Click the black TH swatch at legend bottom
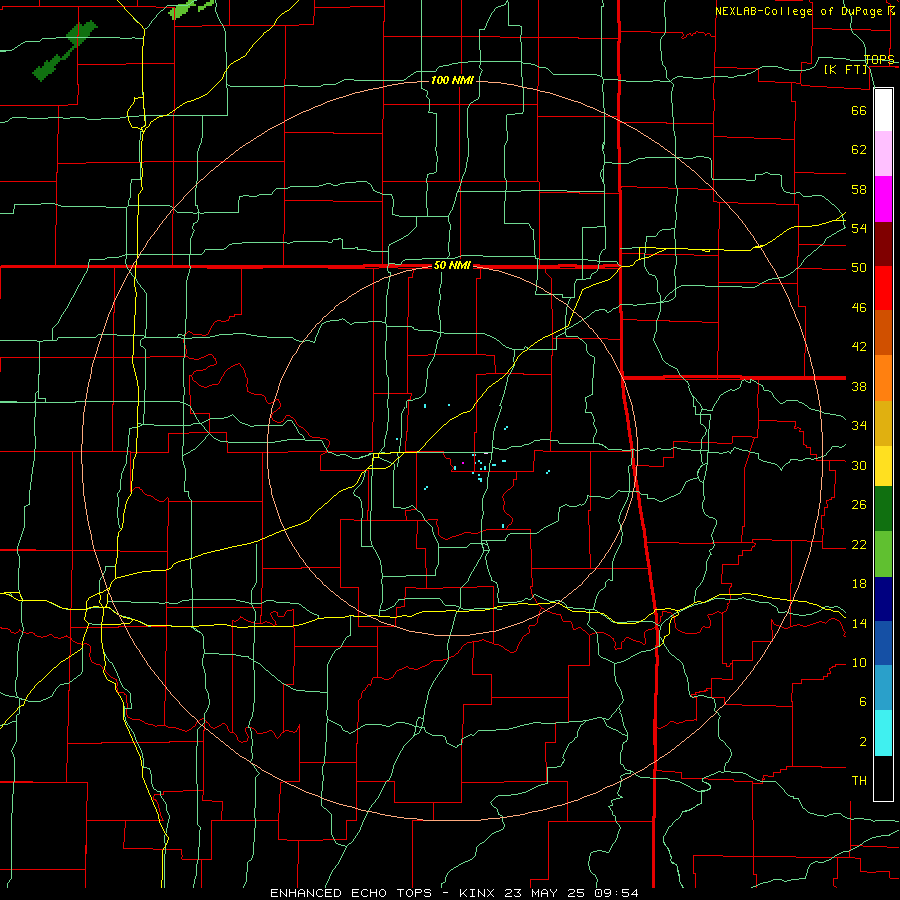 (883, 778)
